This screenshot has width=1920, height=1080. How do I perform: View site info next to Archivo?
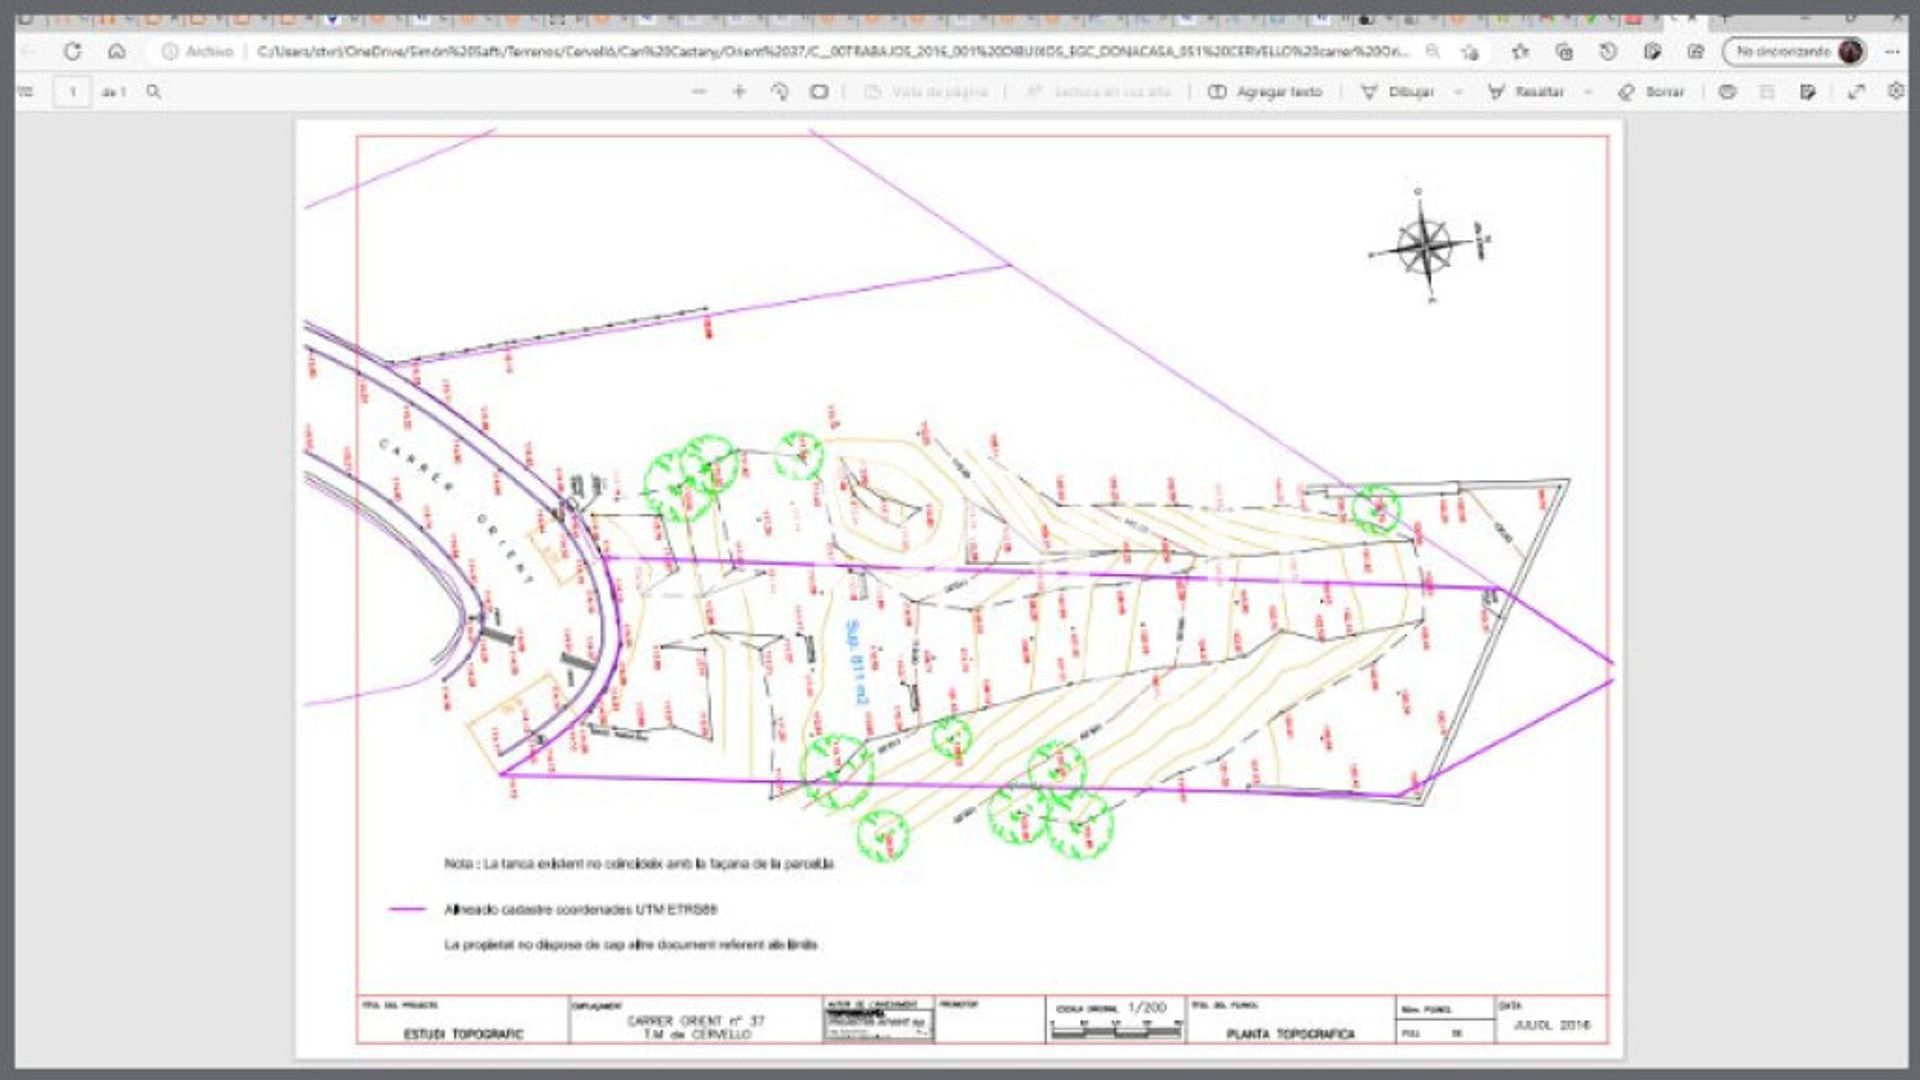pos(170,51)
